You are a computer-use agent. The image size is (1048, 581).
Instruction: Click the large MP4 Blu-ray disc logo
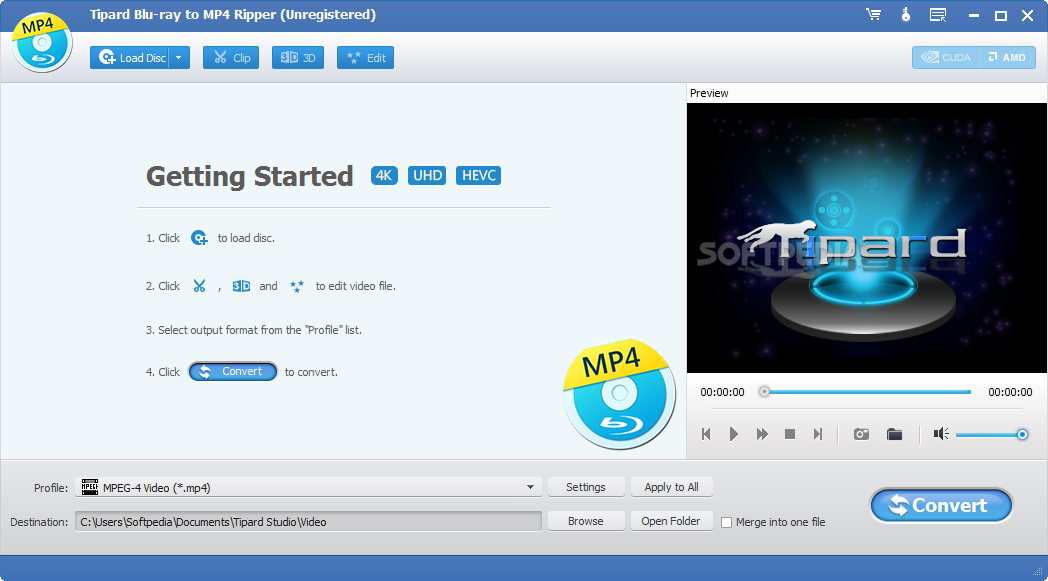point(619,394)
